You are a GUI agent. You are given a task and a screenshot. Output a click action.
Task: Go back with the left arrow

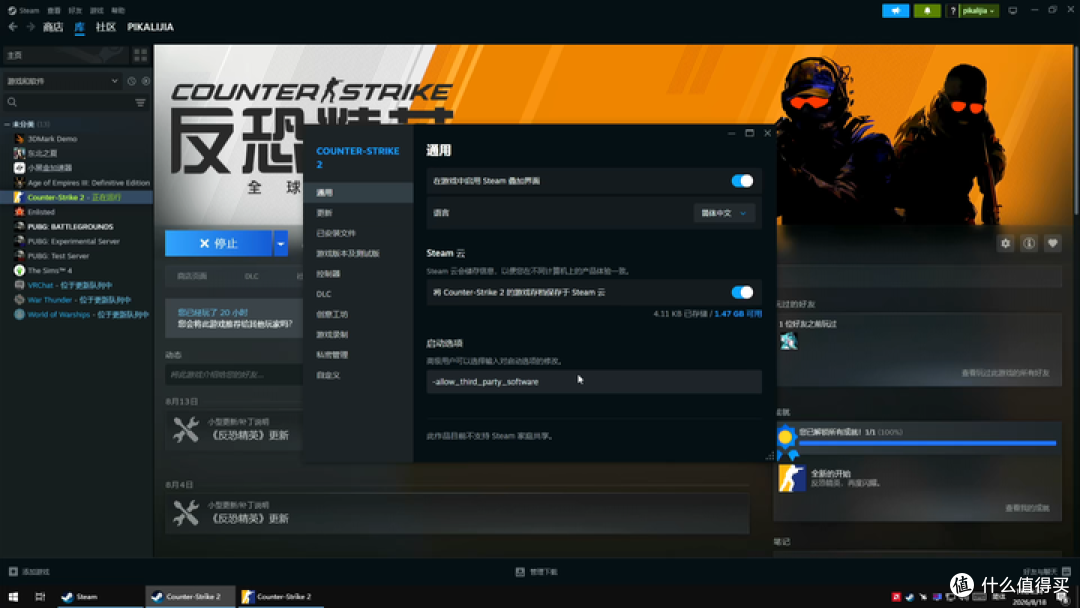[x=13, y=27]
